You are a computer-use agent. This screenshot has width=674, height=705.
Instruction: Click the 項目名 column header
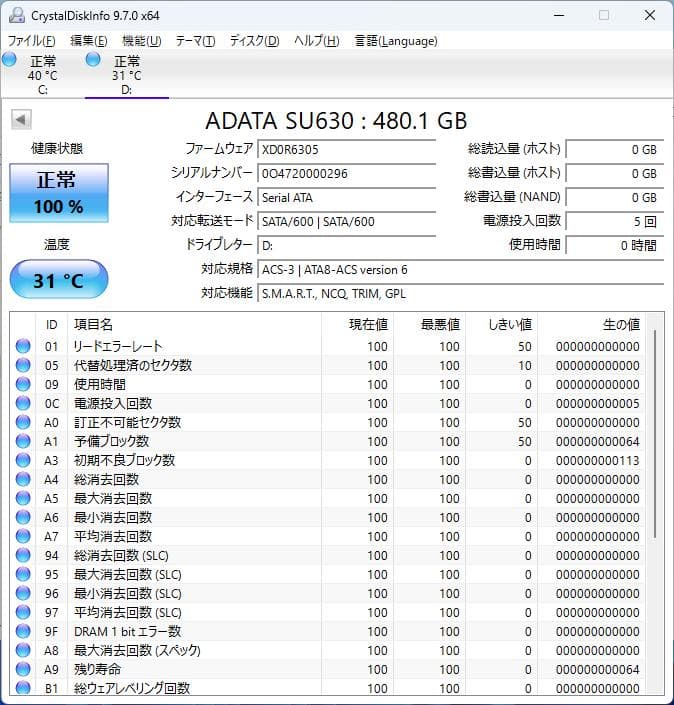point(194,324)
